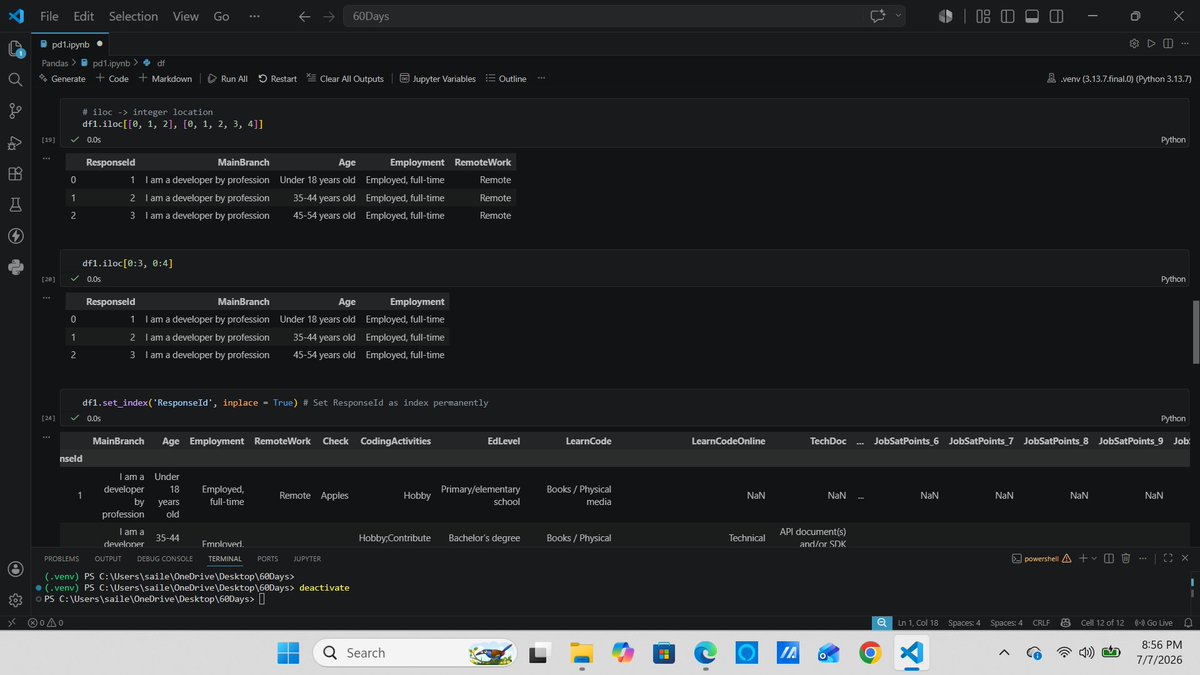1200x675 pixels.
Task: Open the remote window indicator in status bar
Action: (12, 622)
